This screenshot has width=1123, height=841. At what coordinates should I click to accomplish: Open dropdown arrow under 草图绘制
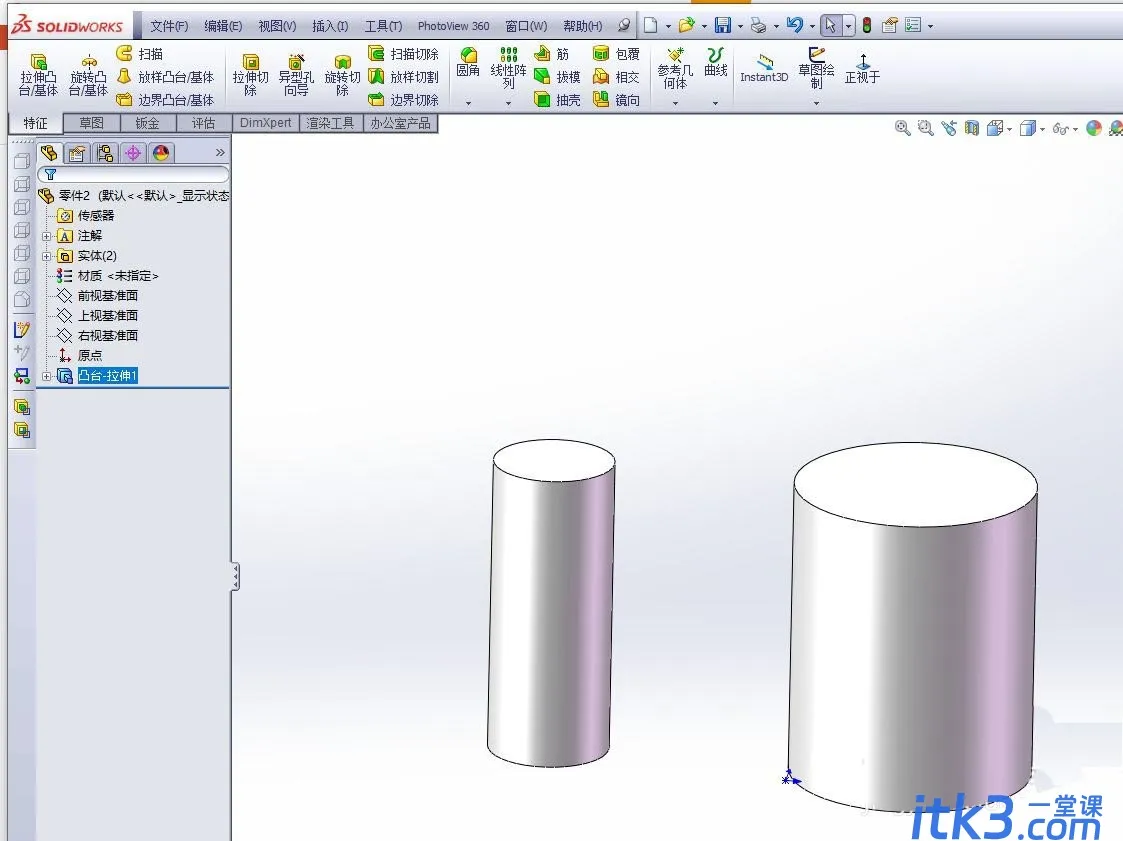pyautogui.click(x=816, y=103)
